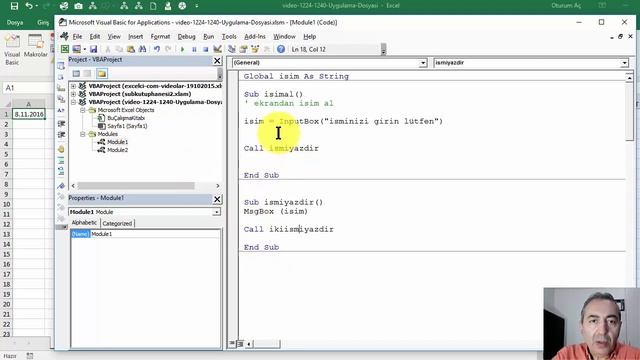Click the blue Help question mark icon
This screenshot has width=640, height=360.
pos(281,49)
